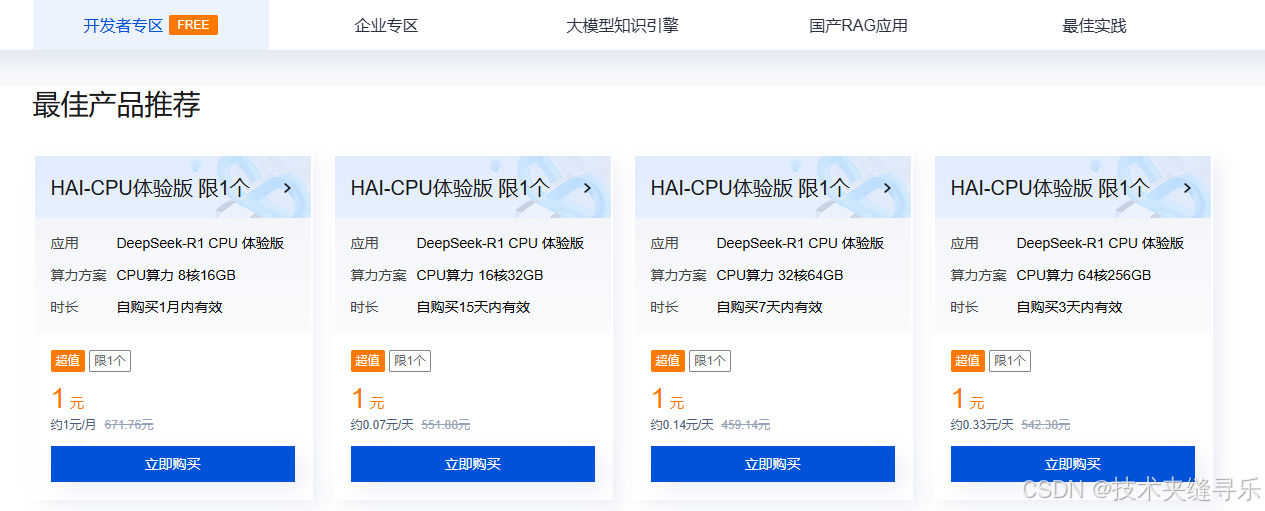Click the struck-through price 551.88元
This screenshot has height=511, width=1265.
[446, 425]
